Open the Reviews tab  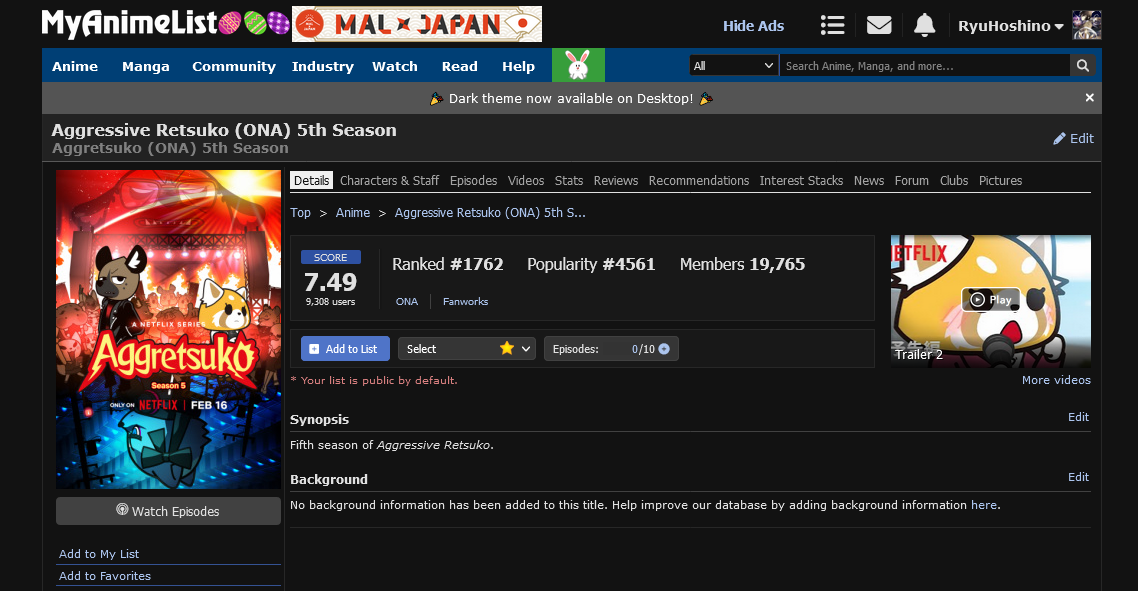click(615, 181)
